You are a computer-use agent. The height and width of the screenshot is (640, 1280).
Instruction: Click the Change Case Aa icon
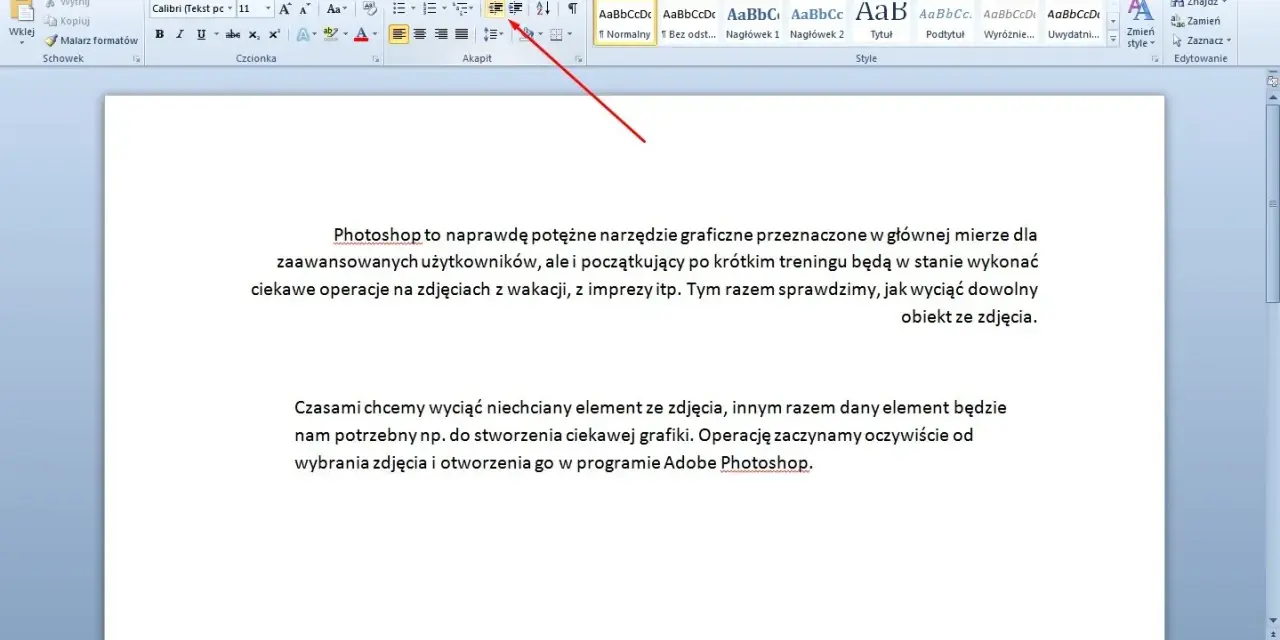coord(335,8)
